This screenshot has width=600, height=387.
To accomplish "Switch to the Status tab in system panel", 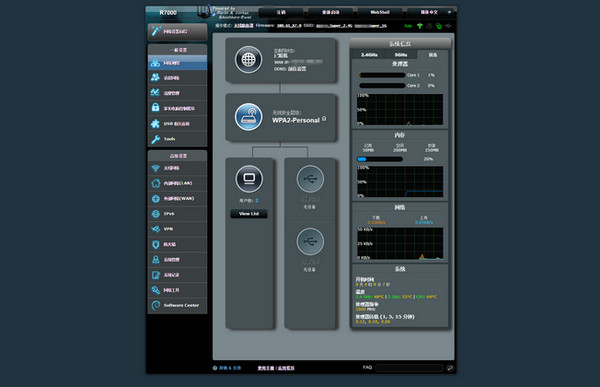I will point(433,55).
